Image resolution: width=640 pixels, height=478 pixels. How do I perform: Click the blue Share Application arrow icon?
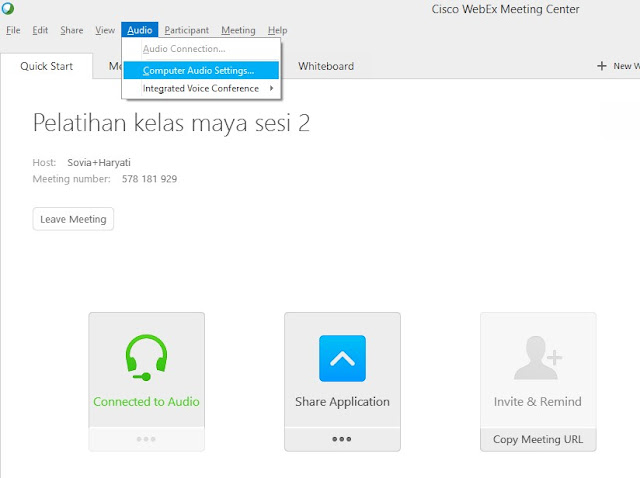[x=342, y=358]
